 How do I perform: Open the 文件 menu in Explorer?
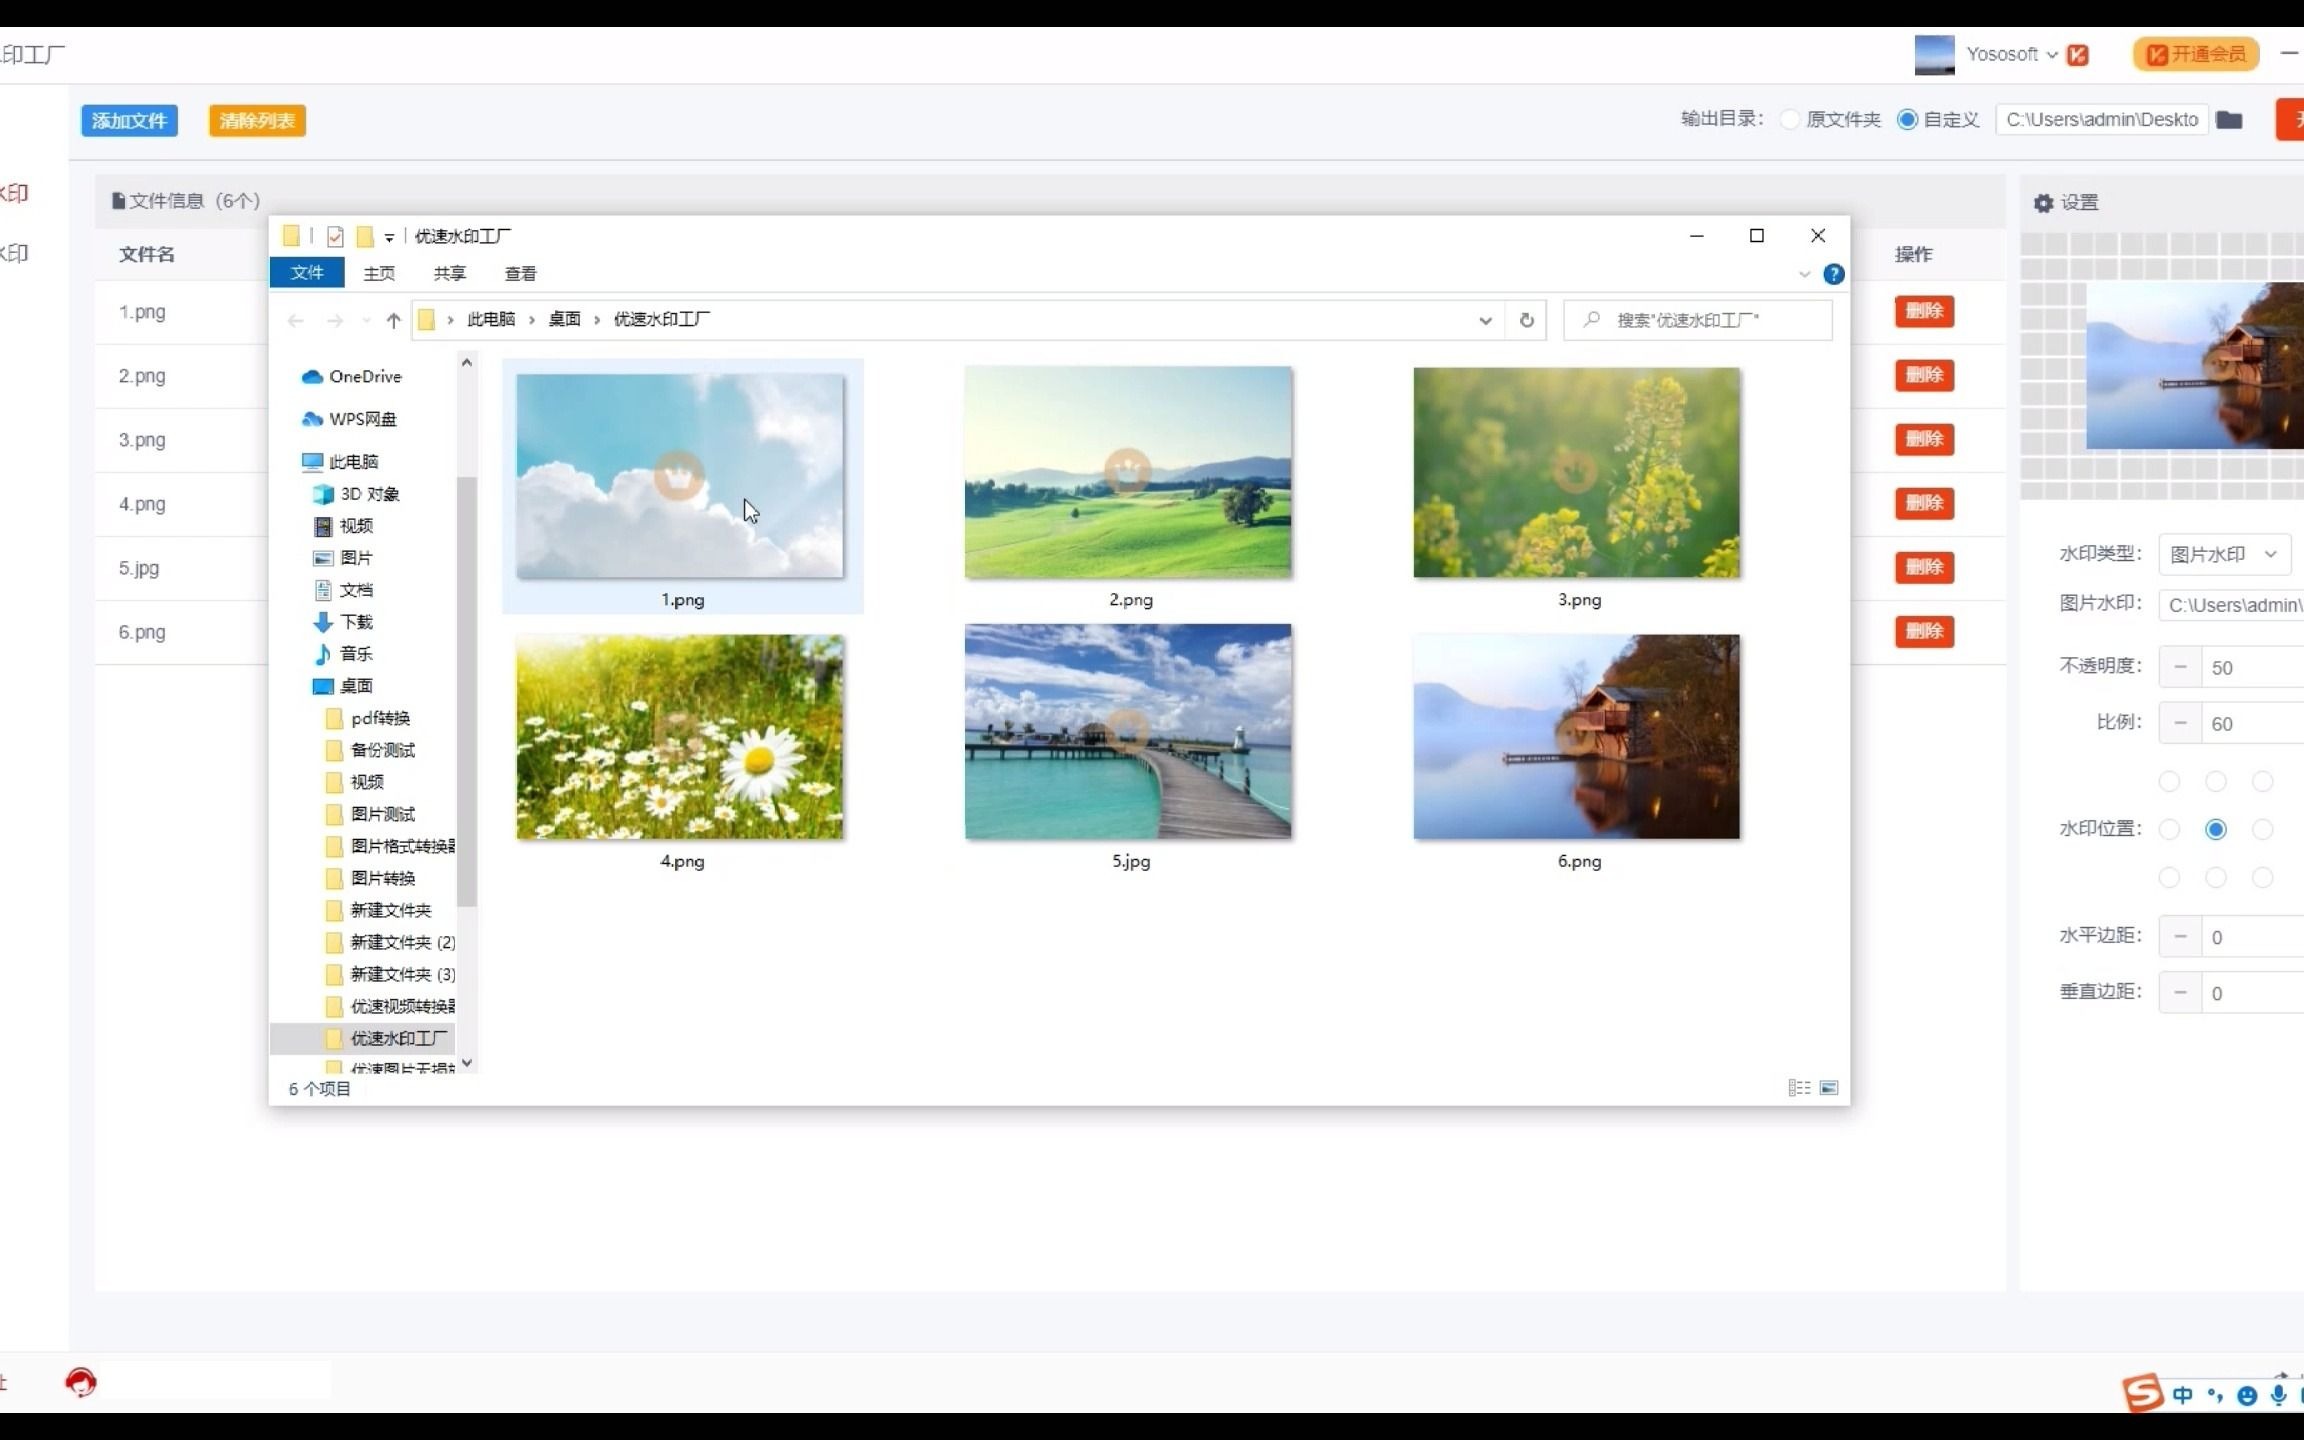[307, 273]
